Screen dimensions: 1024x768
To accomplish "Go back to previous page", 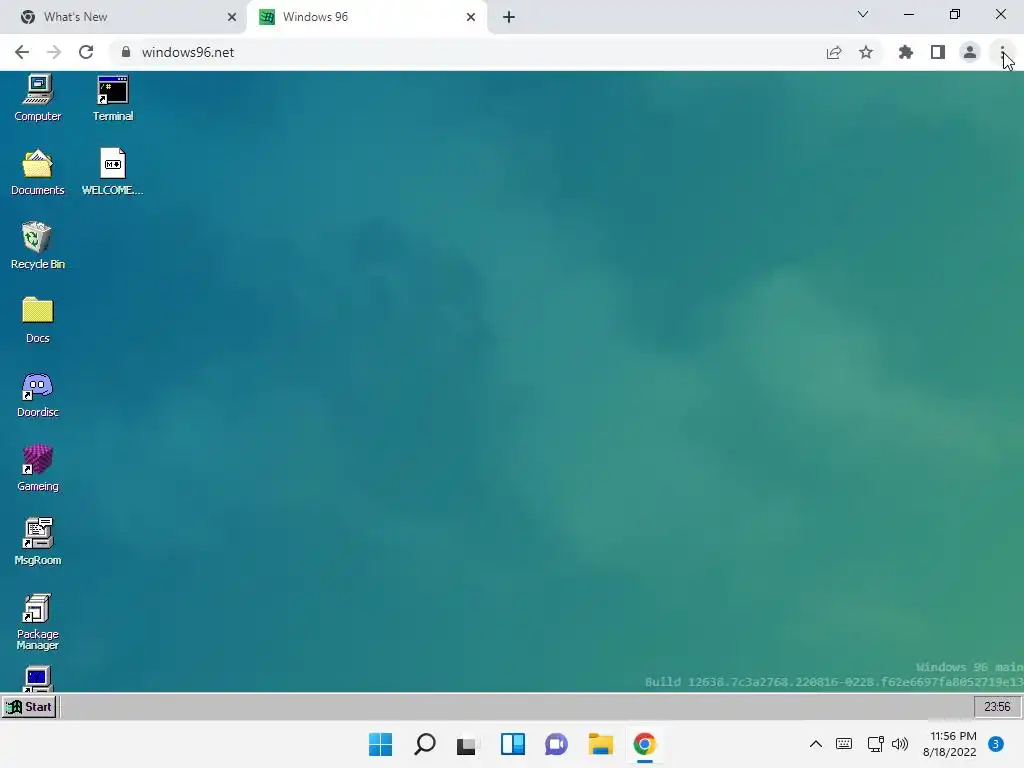I will point(22,52).
